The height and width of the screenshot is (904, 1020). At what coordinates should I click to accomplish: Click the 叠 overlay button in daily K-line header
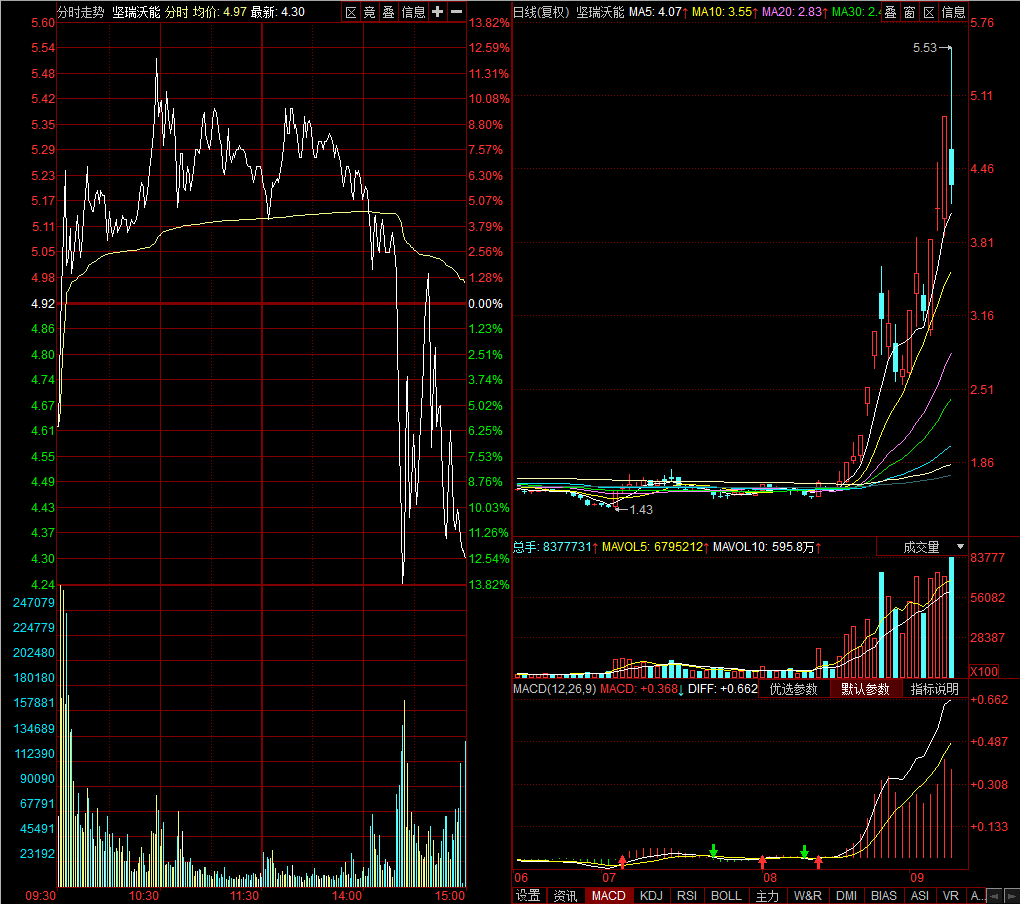click(891, 12)
